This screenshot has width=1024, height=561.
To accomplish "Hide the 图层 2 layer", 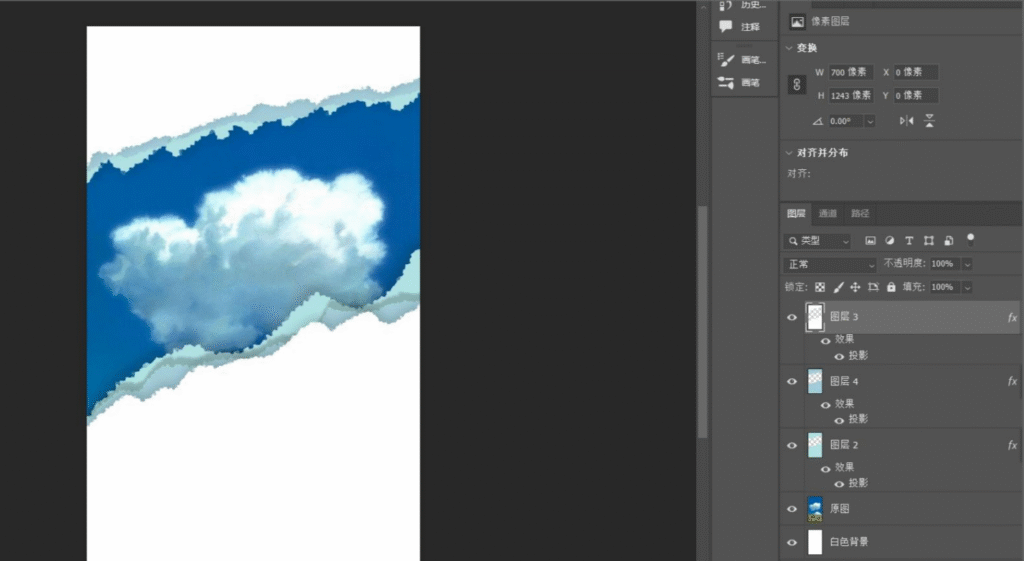I will [x=792, y=445].
